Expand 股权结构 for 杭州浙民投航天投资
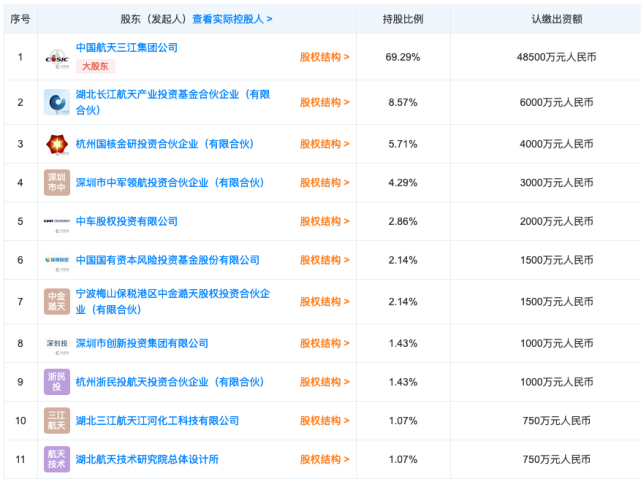 [x=325, y=382]
